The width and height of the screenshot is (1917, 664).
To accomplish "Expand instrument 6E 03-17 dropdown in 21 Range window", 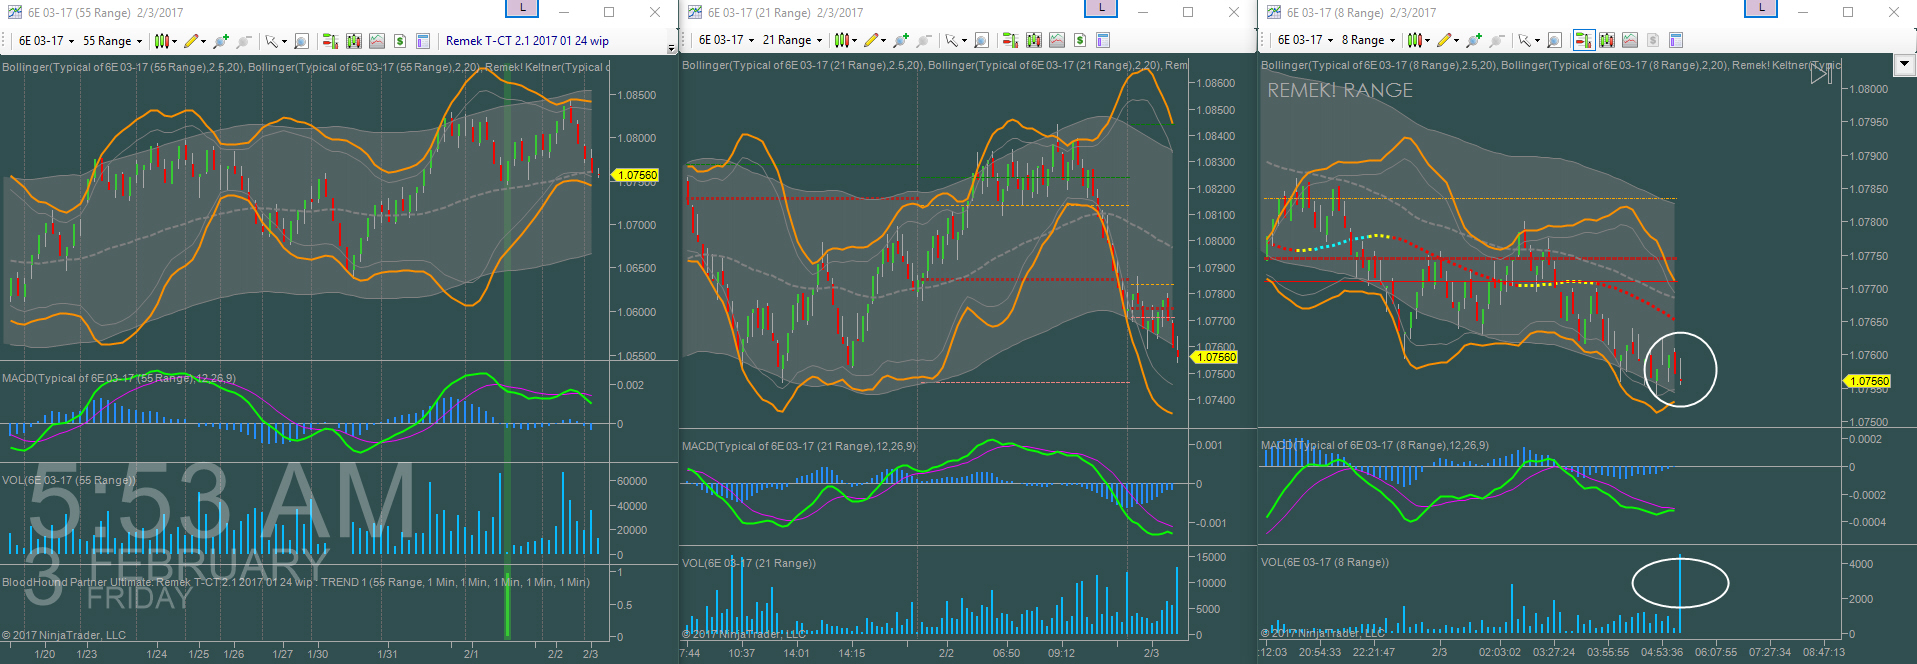I will click(751, 40).
